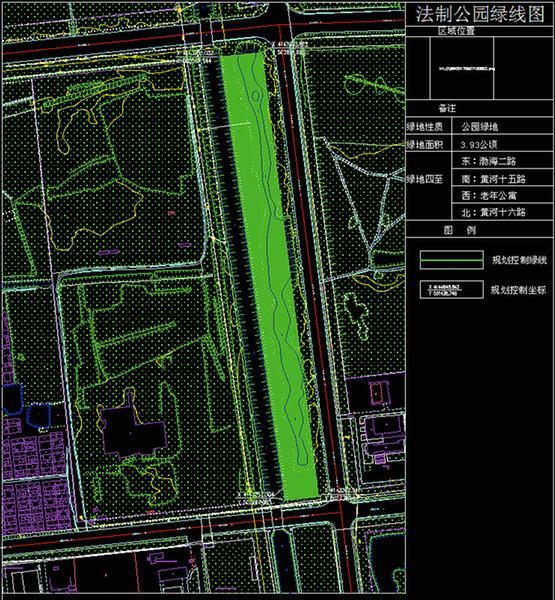The width and height of the screenshot is (555, 600).
Task: Click the 绿地面积 label cell
Action: point(428,144)
